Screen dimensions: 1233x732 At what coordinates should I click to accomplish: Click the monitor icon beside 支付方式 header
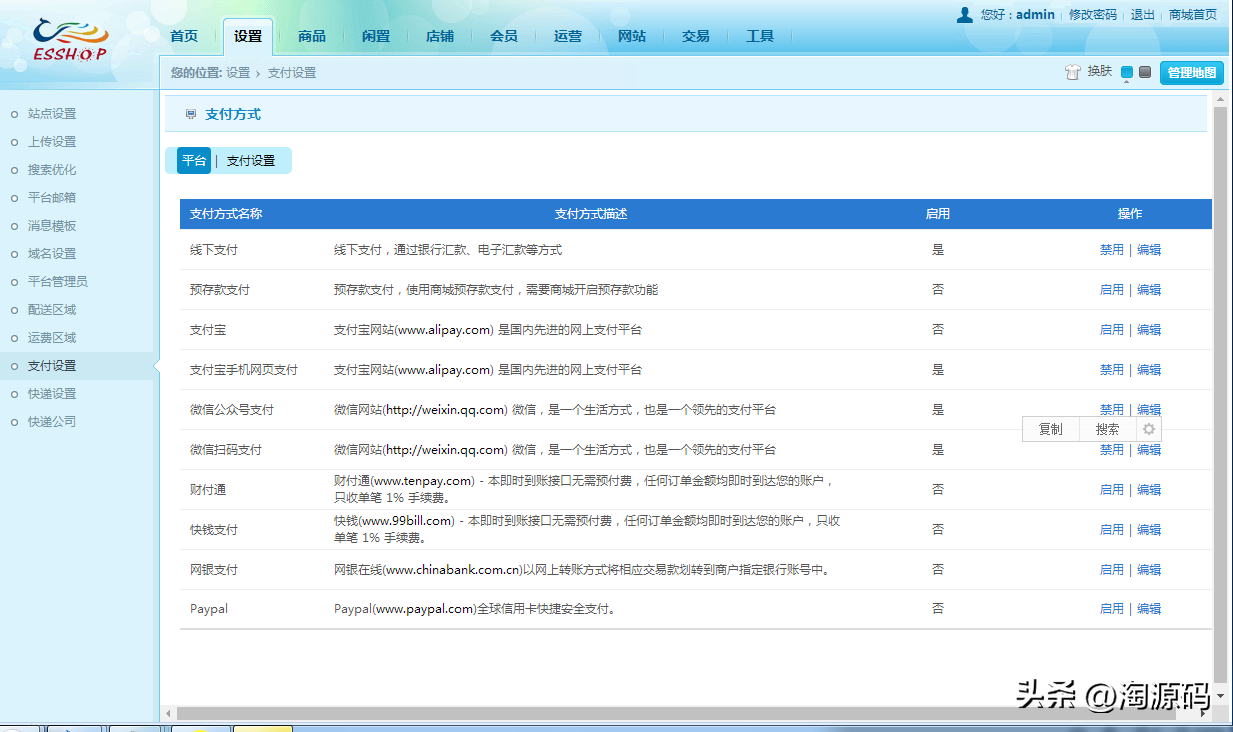(190, 113)
